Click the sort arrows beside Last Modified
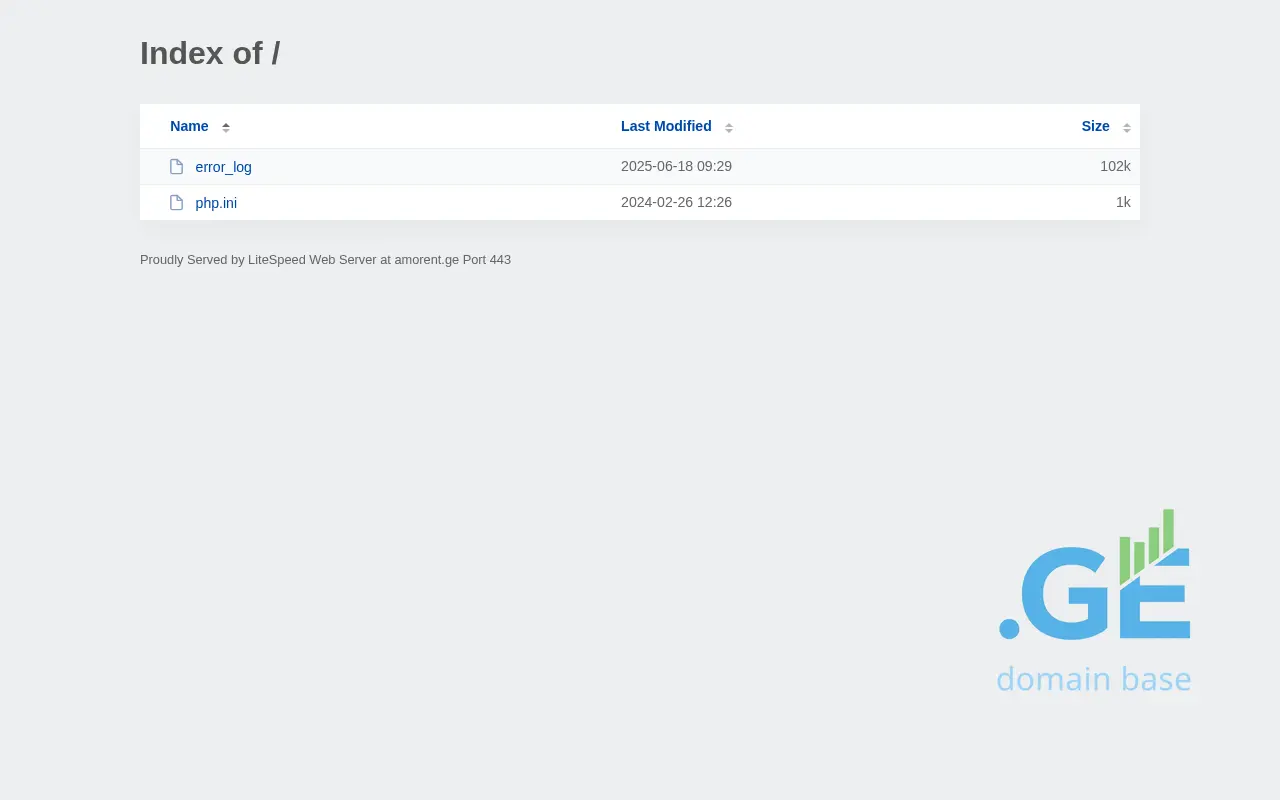The height and width of the screenshot is (800, 1280). (729, 127)
